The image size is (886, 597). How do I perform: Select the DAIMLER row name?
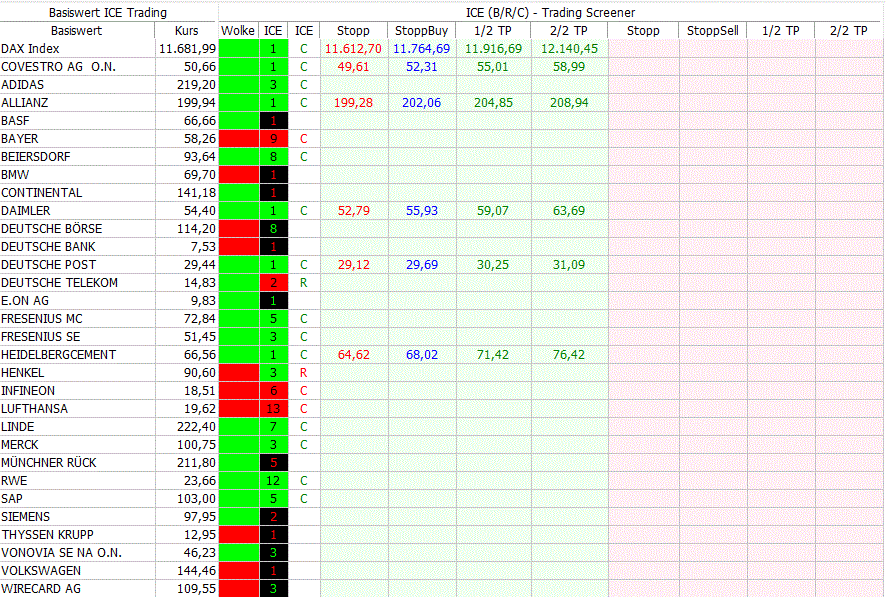click(26, 211)
